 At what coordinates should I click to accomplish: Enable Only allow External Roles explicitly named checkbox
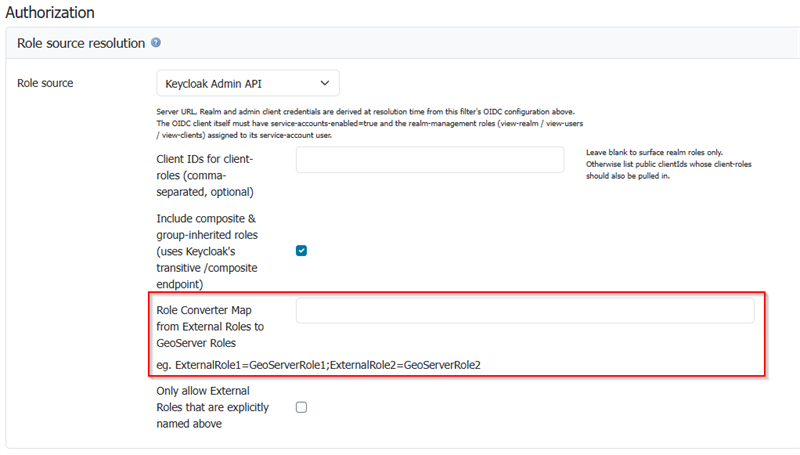coord(302,407)
